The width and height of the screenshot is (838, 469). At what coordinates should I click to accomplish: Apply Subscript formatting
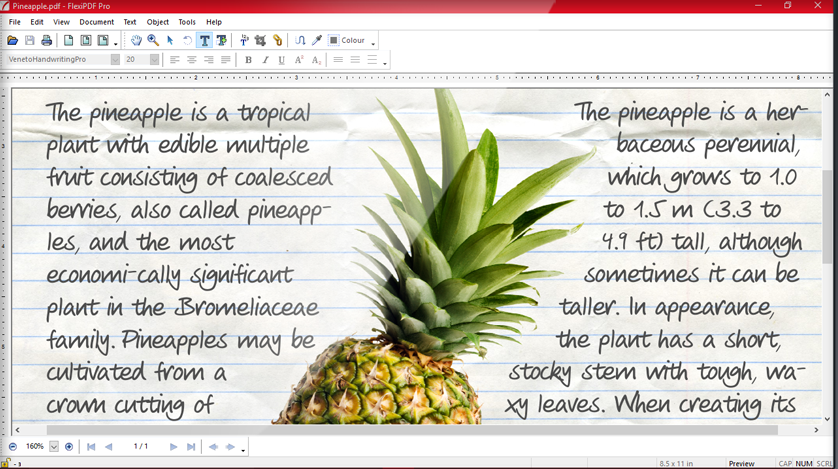(x=316, y=60)
